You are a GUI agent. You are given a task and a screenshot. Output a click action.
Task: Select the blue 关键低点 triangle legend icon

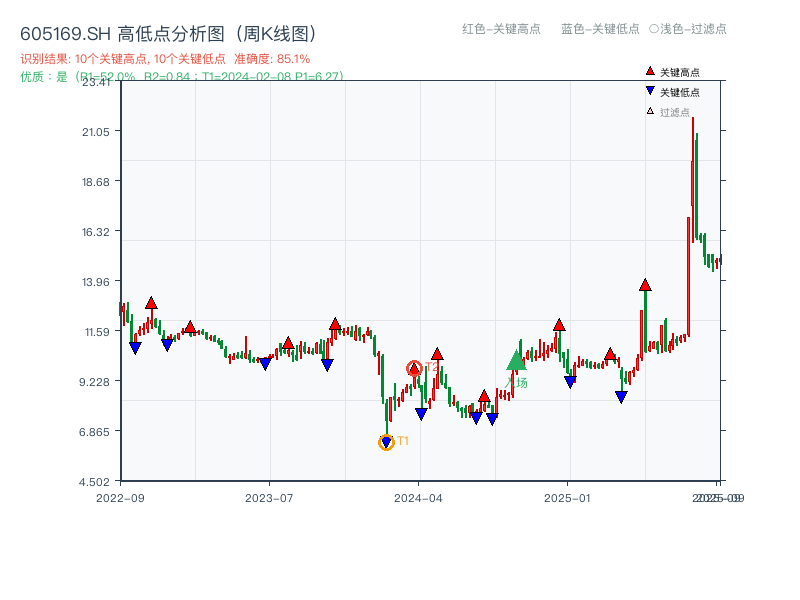tap(650, 91)
